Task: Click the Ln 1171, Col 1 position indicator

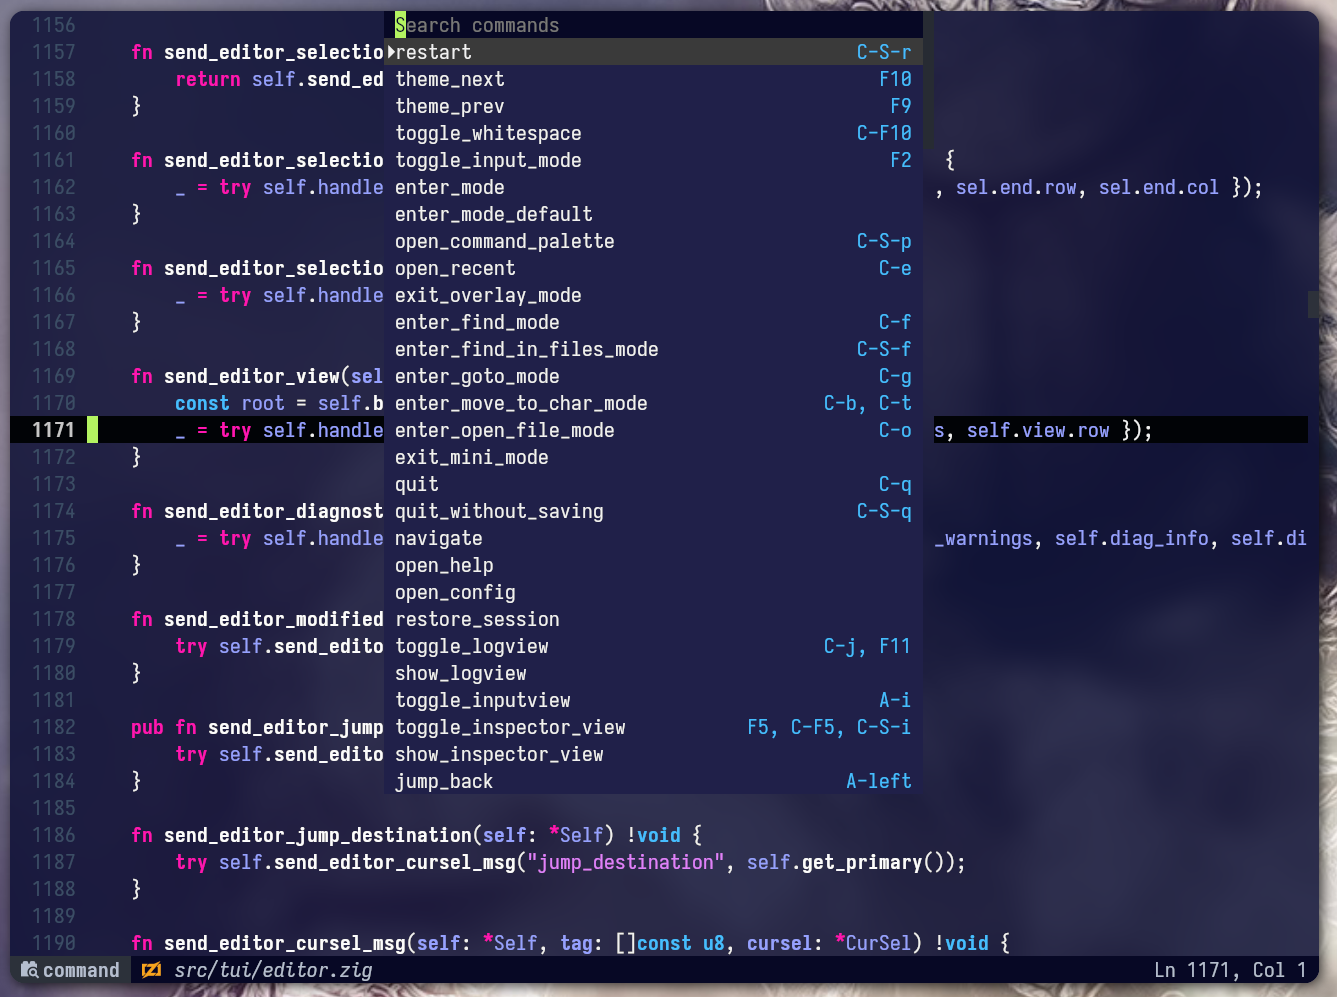Action: coord(1230,970)
